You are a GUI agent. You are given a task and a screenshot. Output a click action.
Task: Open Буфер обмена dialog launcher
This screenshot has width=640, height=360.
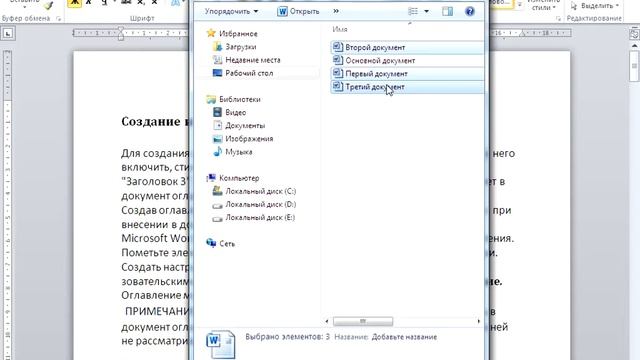(x=58, y=19)
